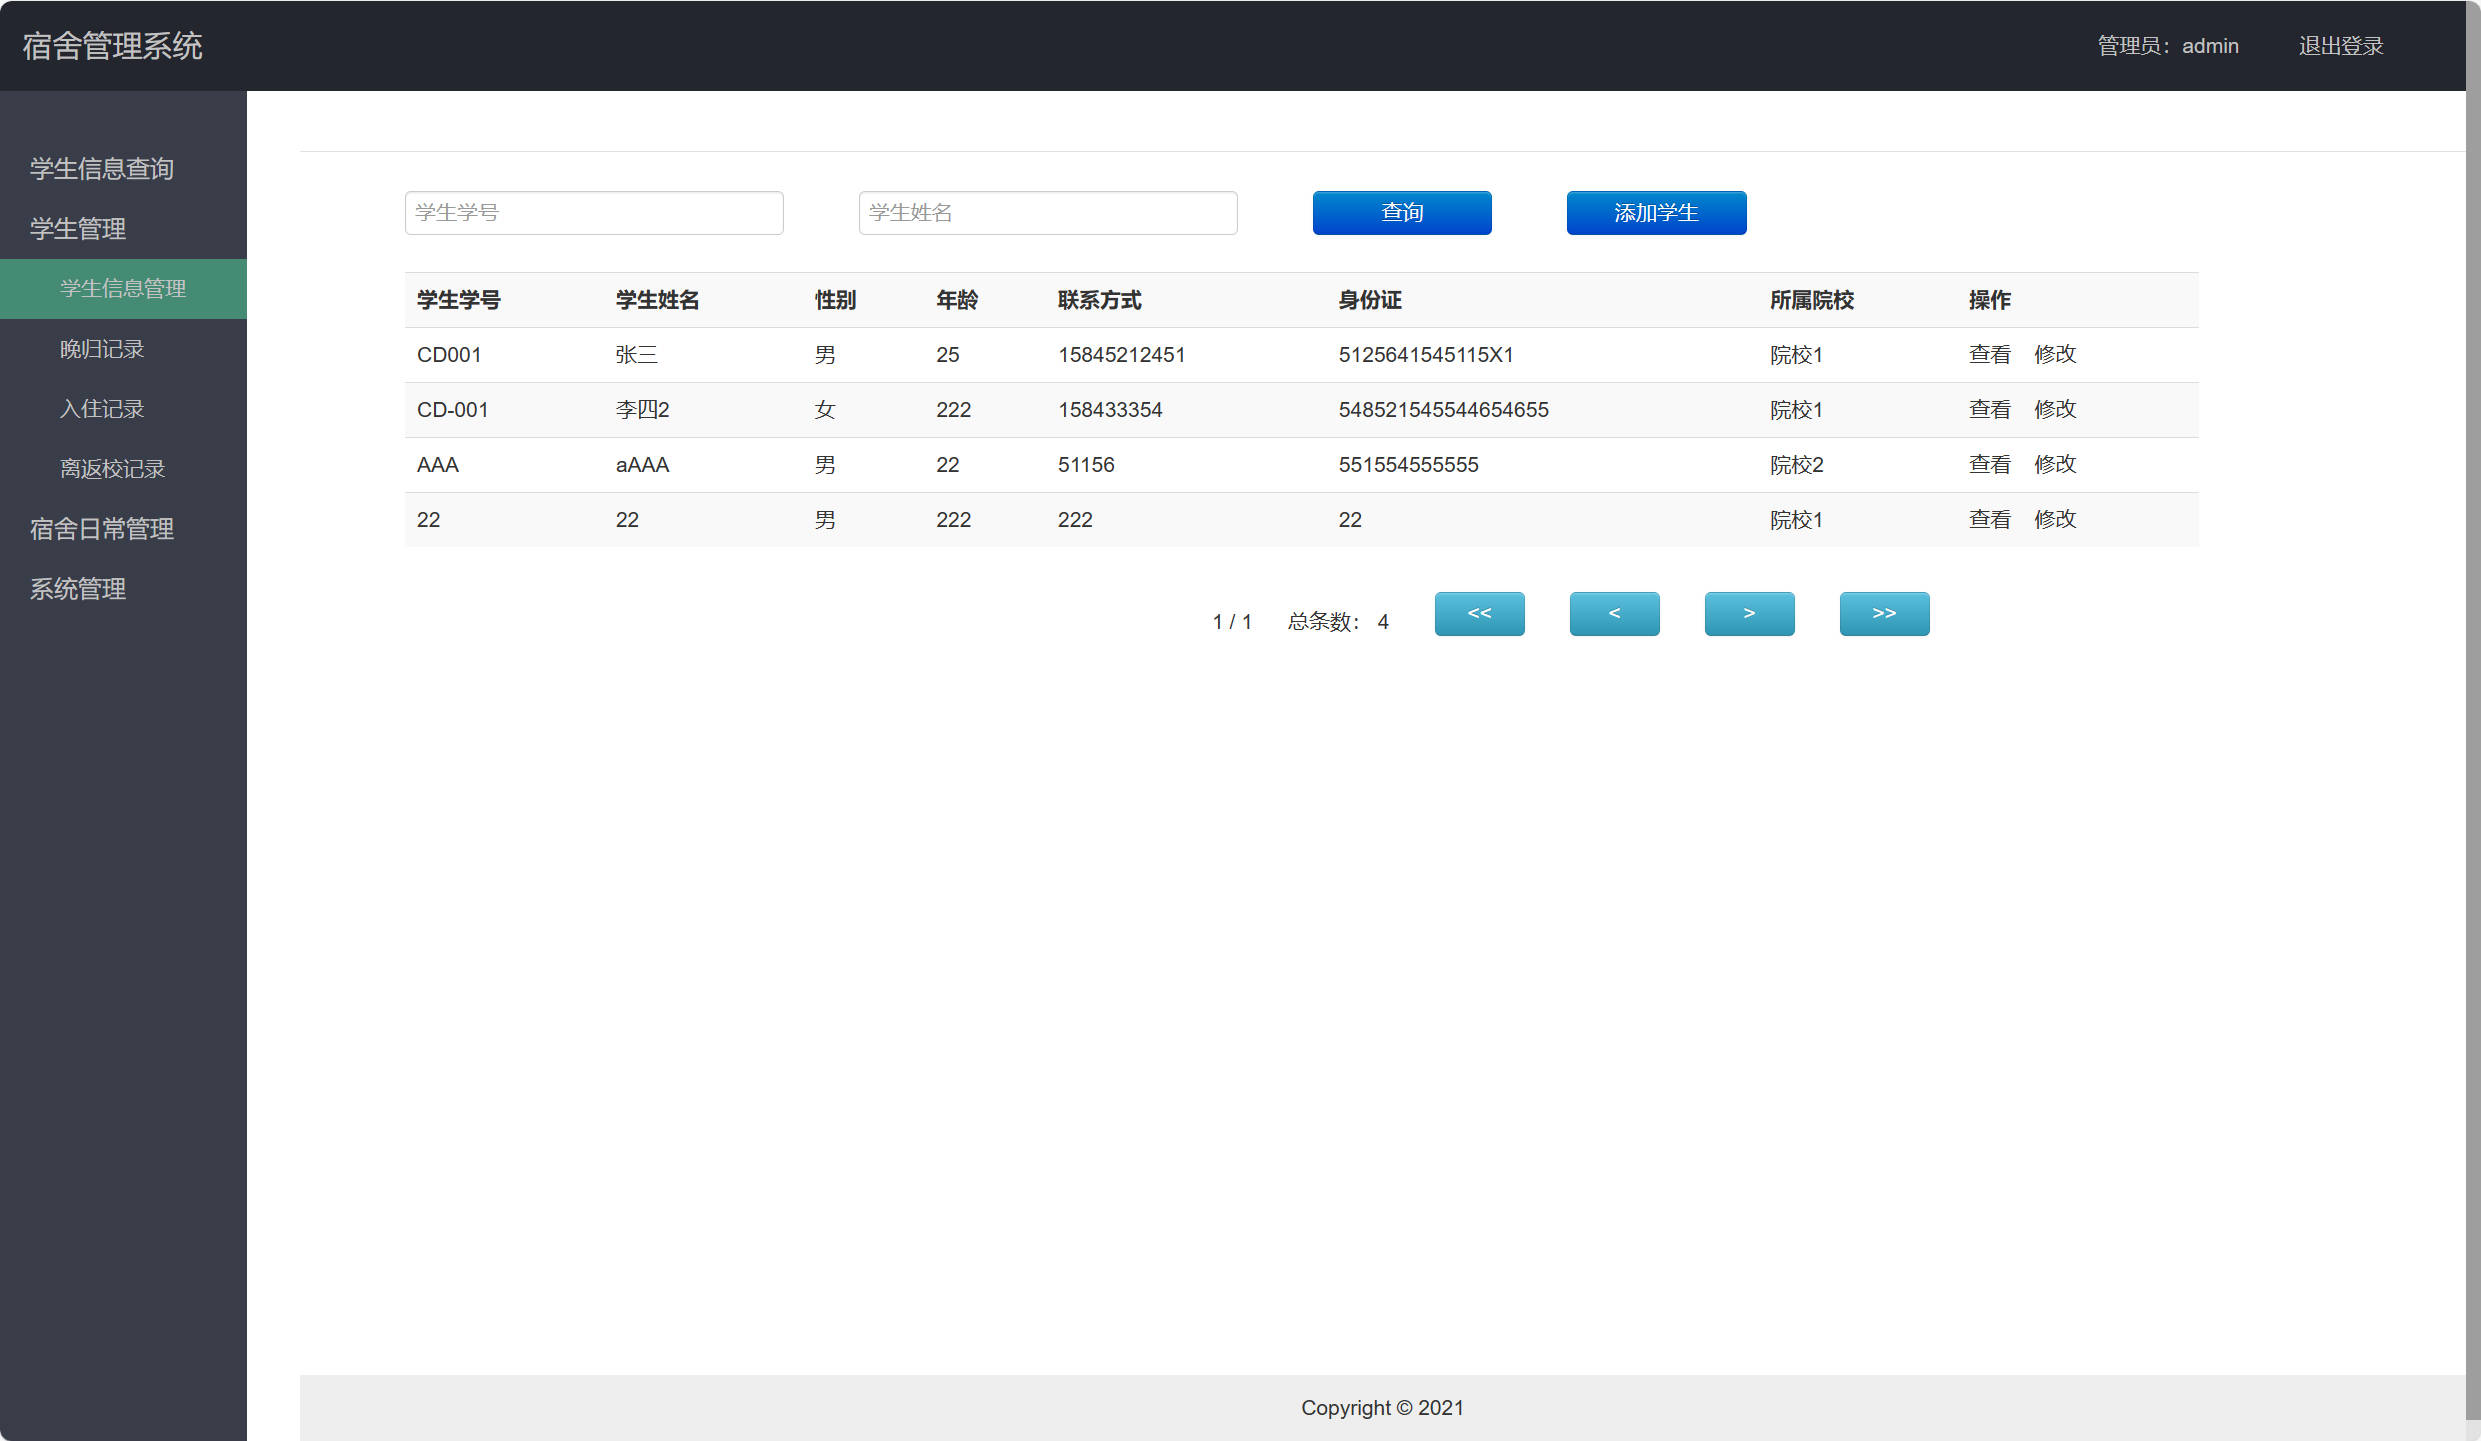Expand the 学生管理 sidebar section
The height and width of the screenshot is (1441, 2481).
tap(78, 229)
